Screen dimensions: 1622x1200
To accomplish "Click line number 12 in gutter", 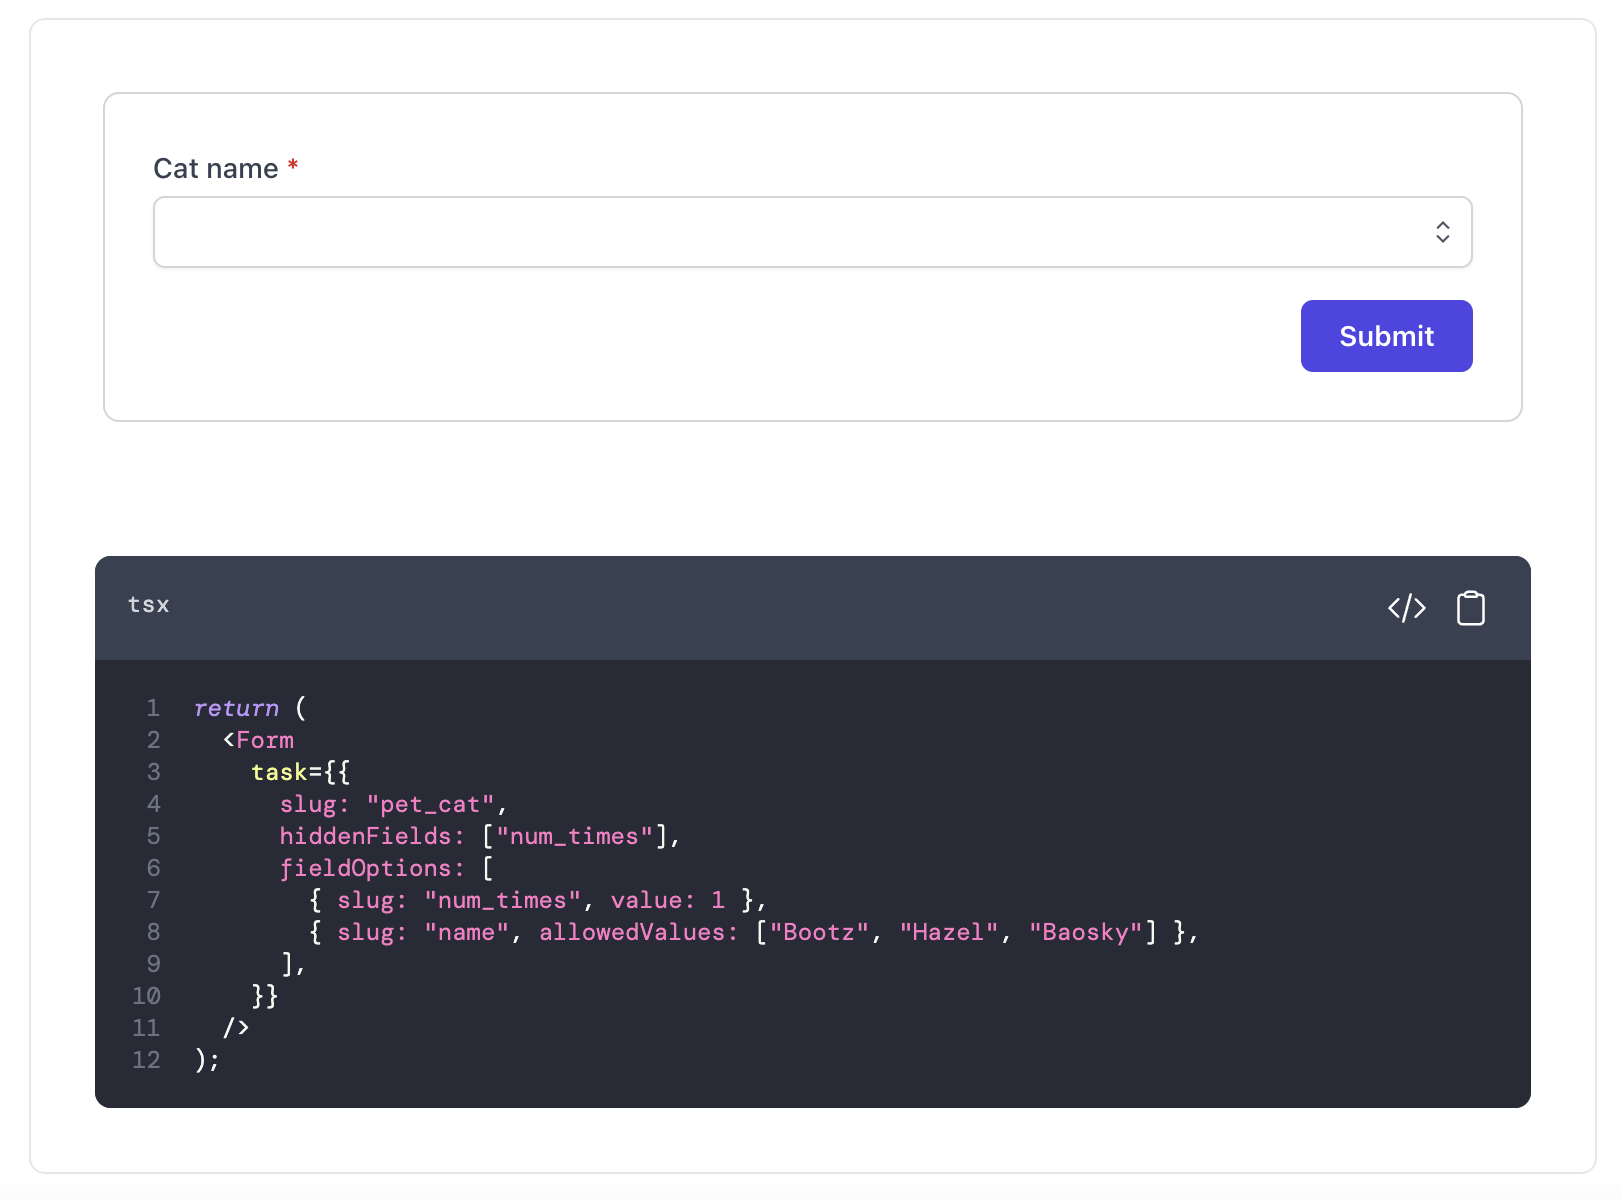I will coord(146,1060).
